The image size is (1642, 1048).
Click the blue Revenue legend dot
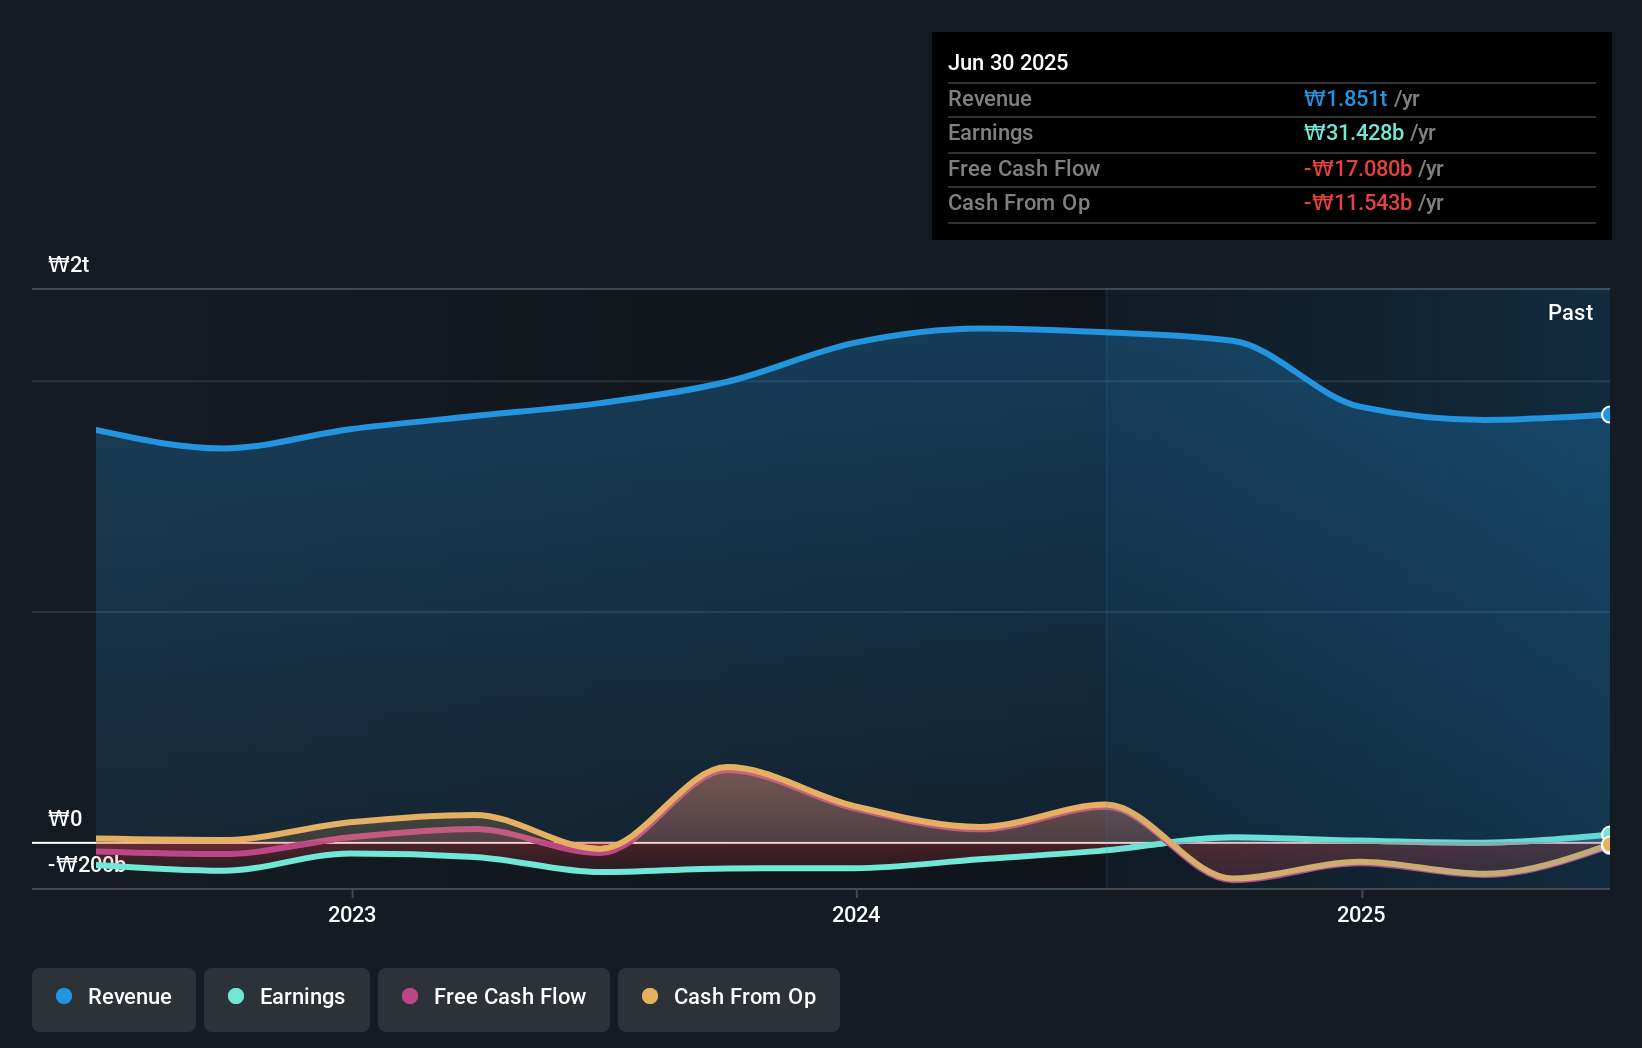(x=64, y=996)
